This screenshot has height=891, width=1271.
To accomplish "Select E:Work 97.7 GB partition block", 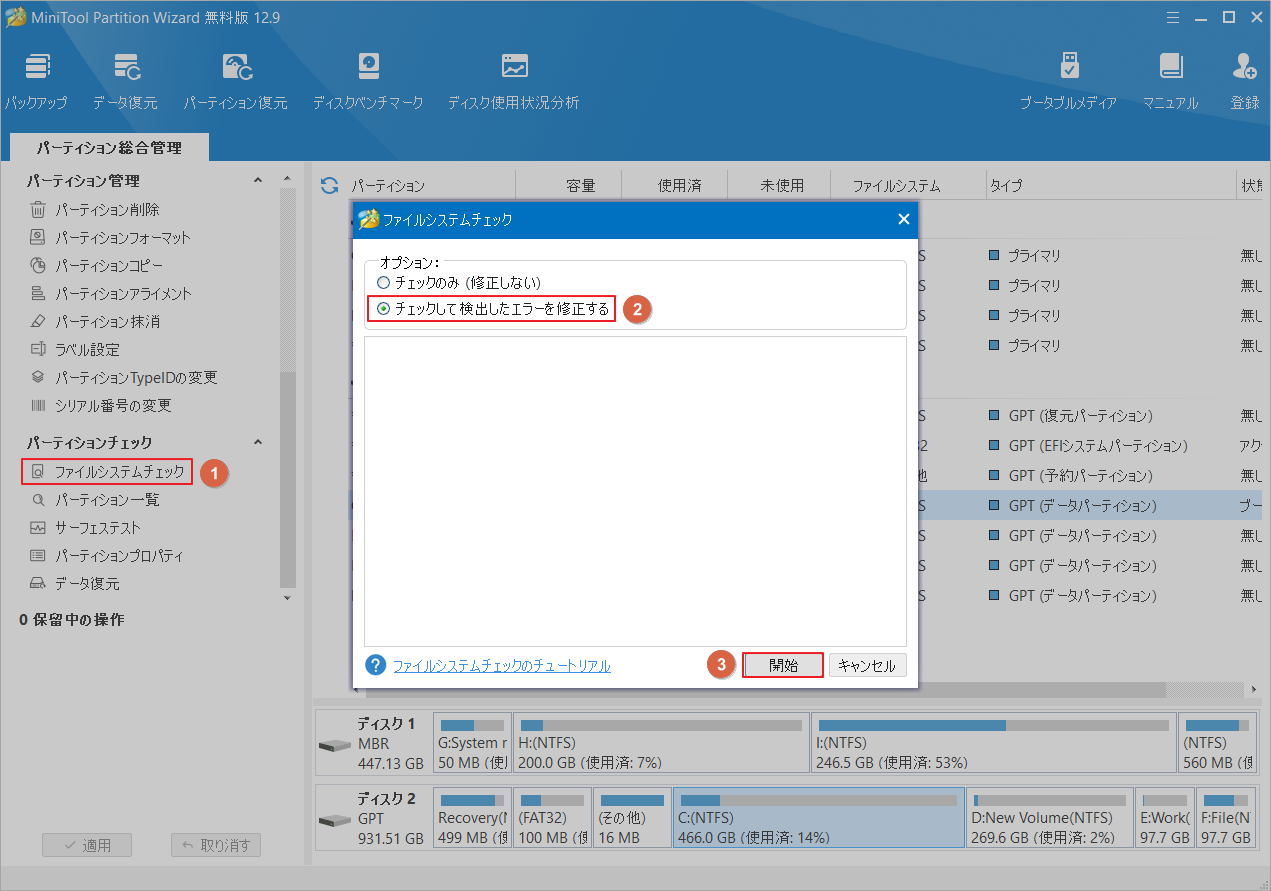I will pos(1165,818).
